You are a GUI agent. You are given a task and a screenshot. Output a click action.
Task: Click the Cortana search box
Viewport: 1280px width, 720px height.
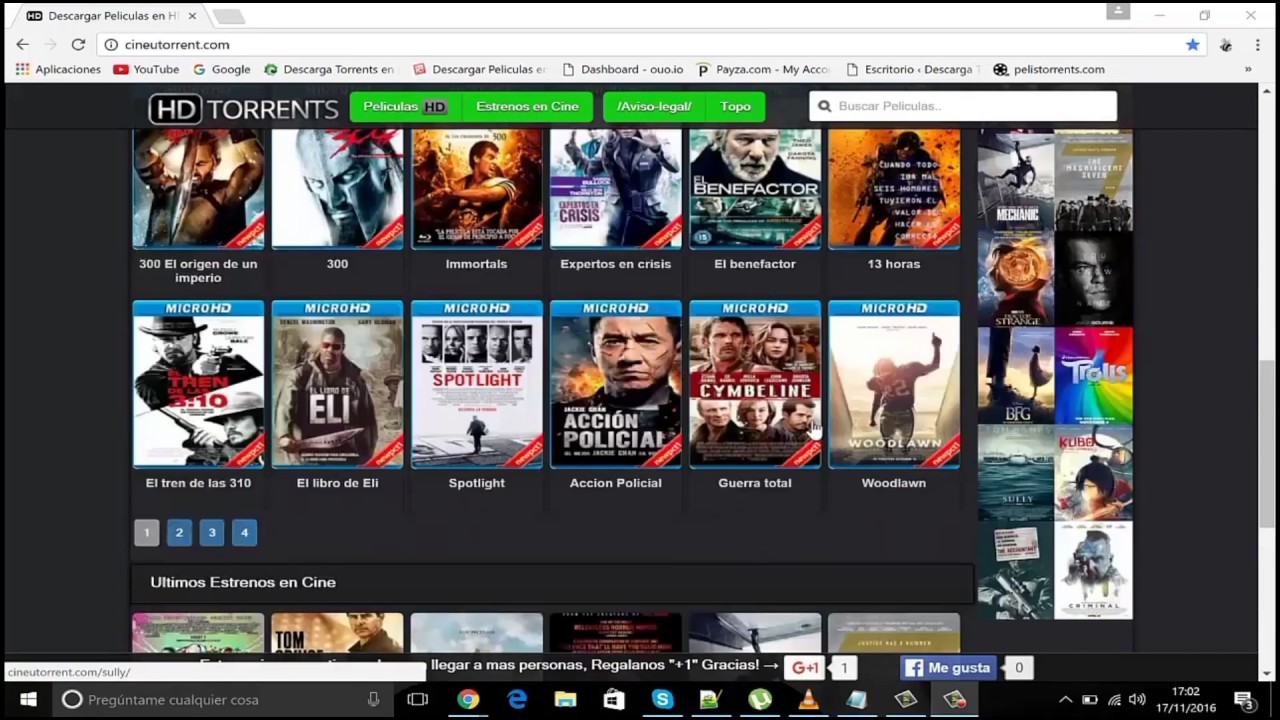point(222,700)
